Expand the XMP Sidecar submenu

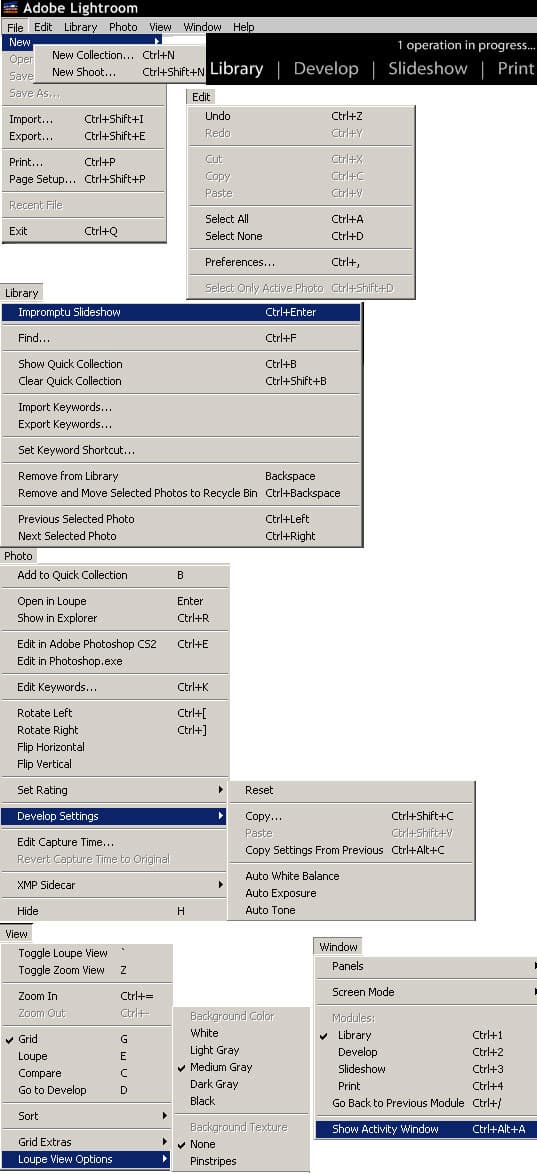point(114,885)
